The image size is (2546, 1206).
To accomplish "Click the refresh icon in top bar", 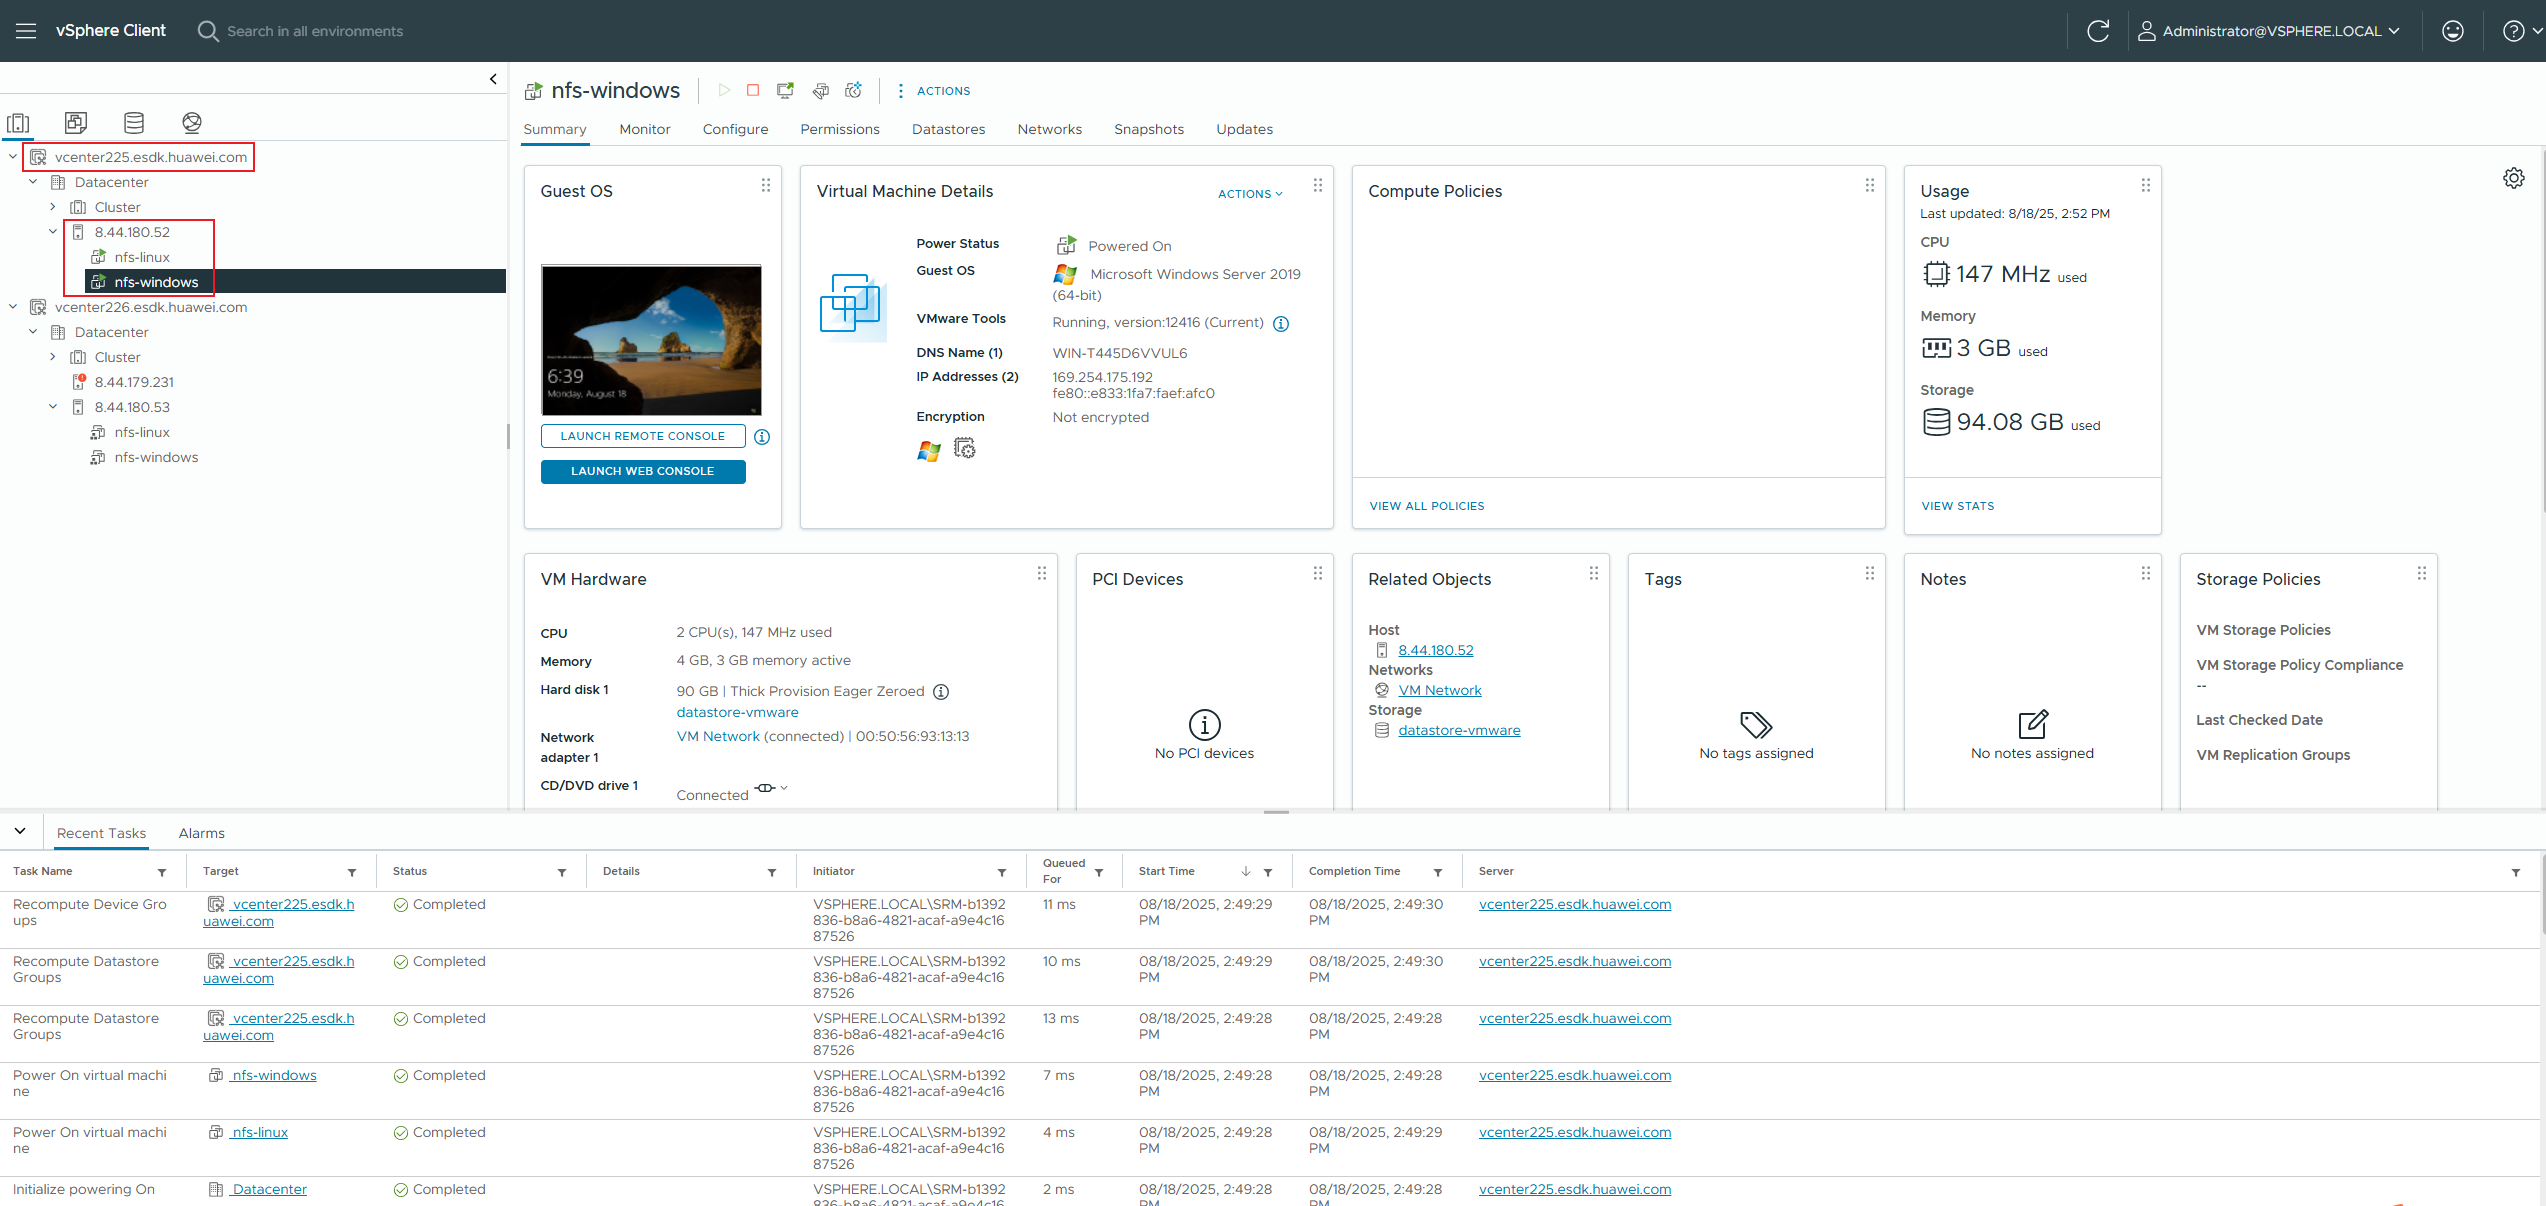I will coord(2098,31).
